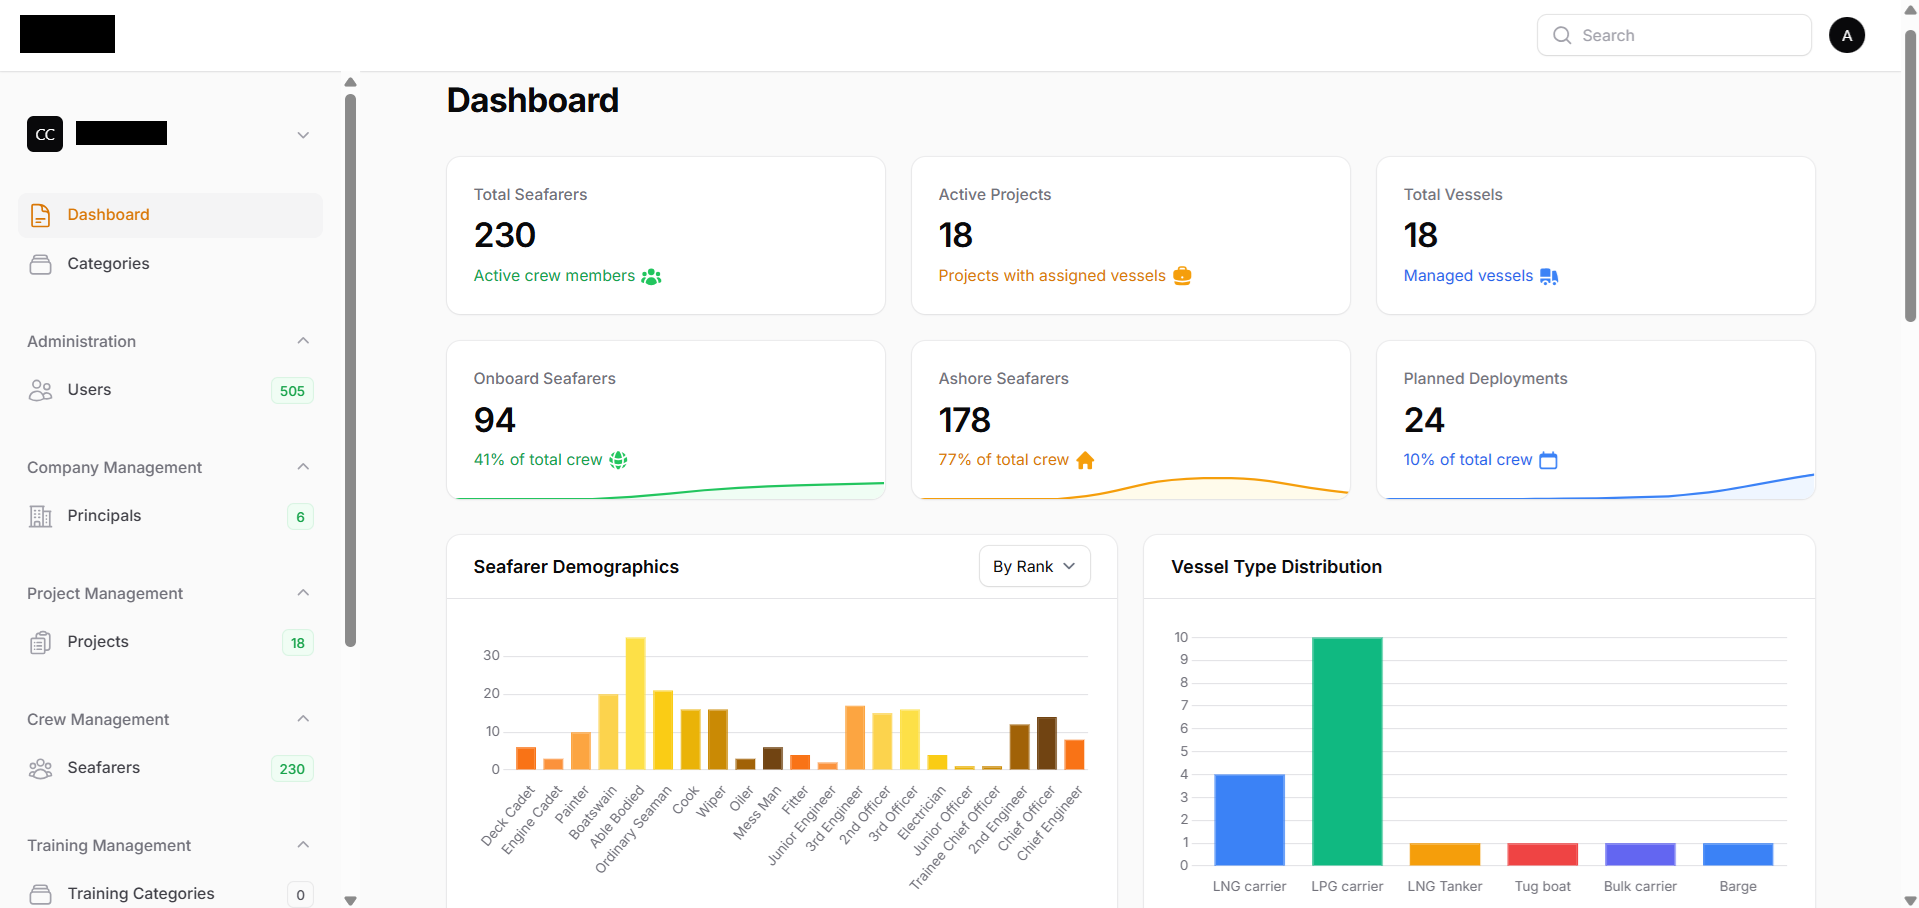1919x908 pixels.
Task: Open Training Categories in the sidebar
Action: click(141, 893)
